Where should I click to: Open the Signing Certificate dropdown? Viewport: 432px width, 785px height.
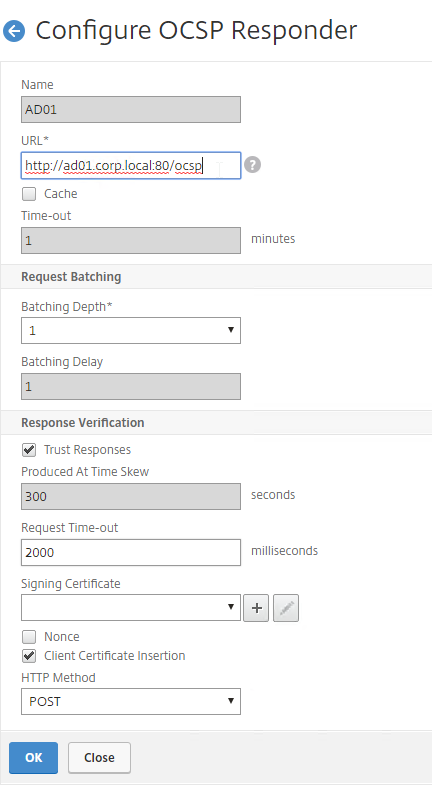pos(131,607)
